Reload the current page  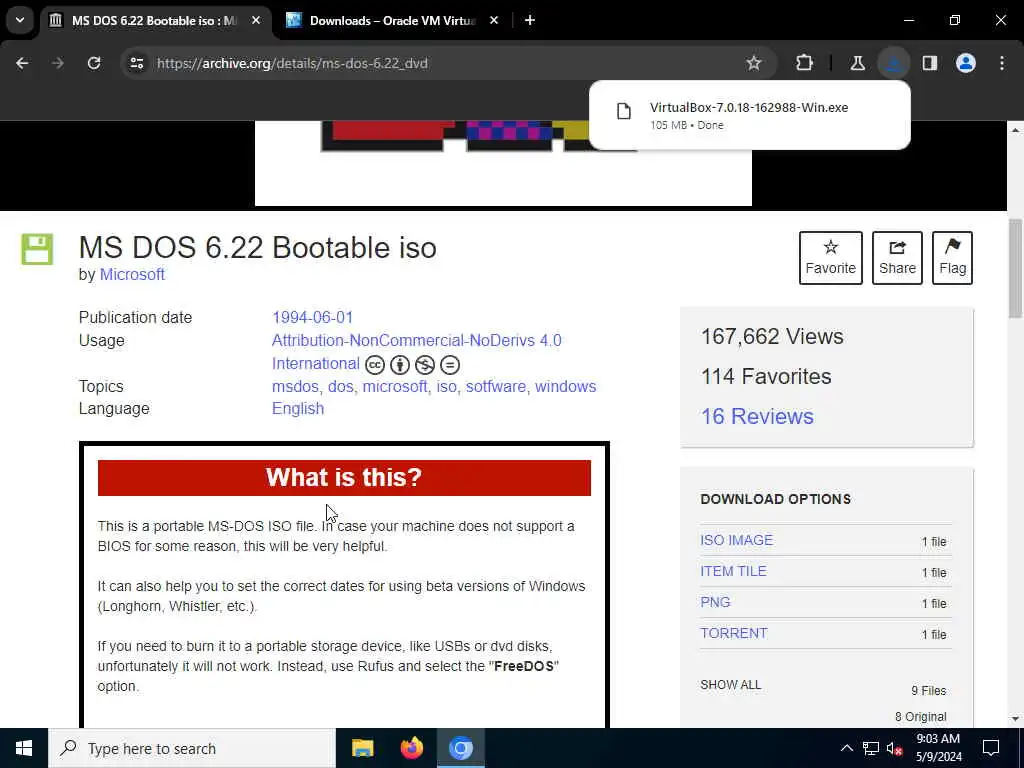(94, 63)
